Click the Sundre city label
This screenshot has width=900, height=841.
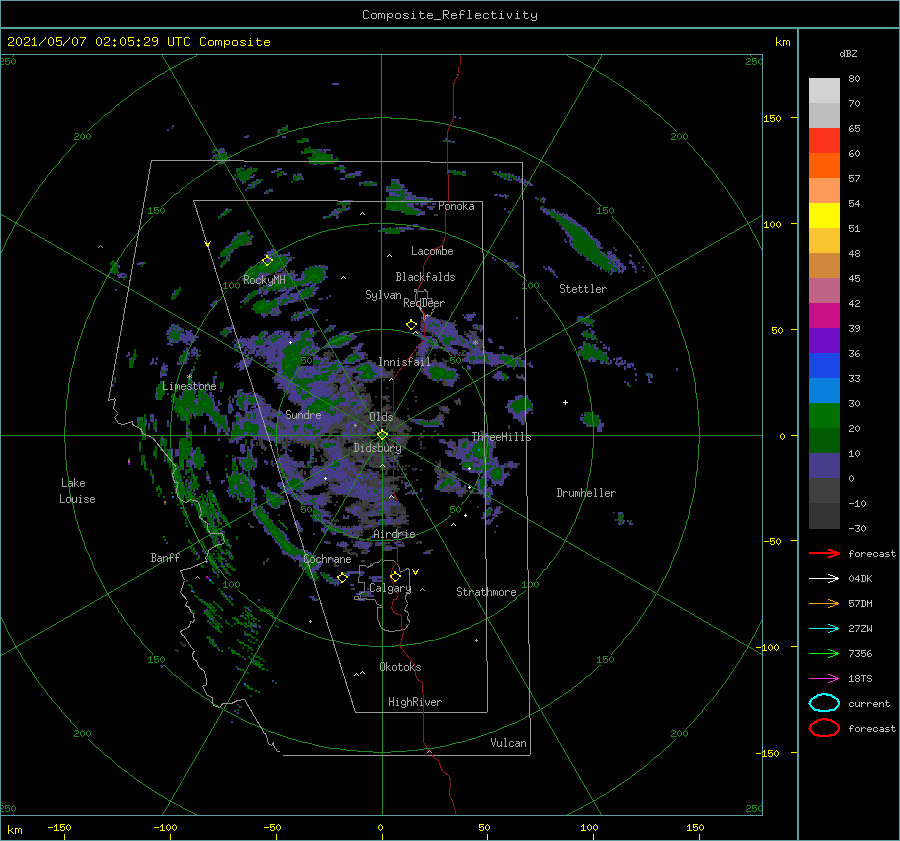point(304,414)
